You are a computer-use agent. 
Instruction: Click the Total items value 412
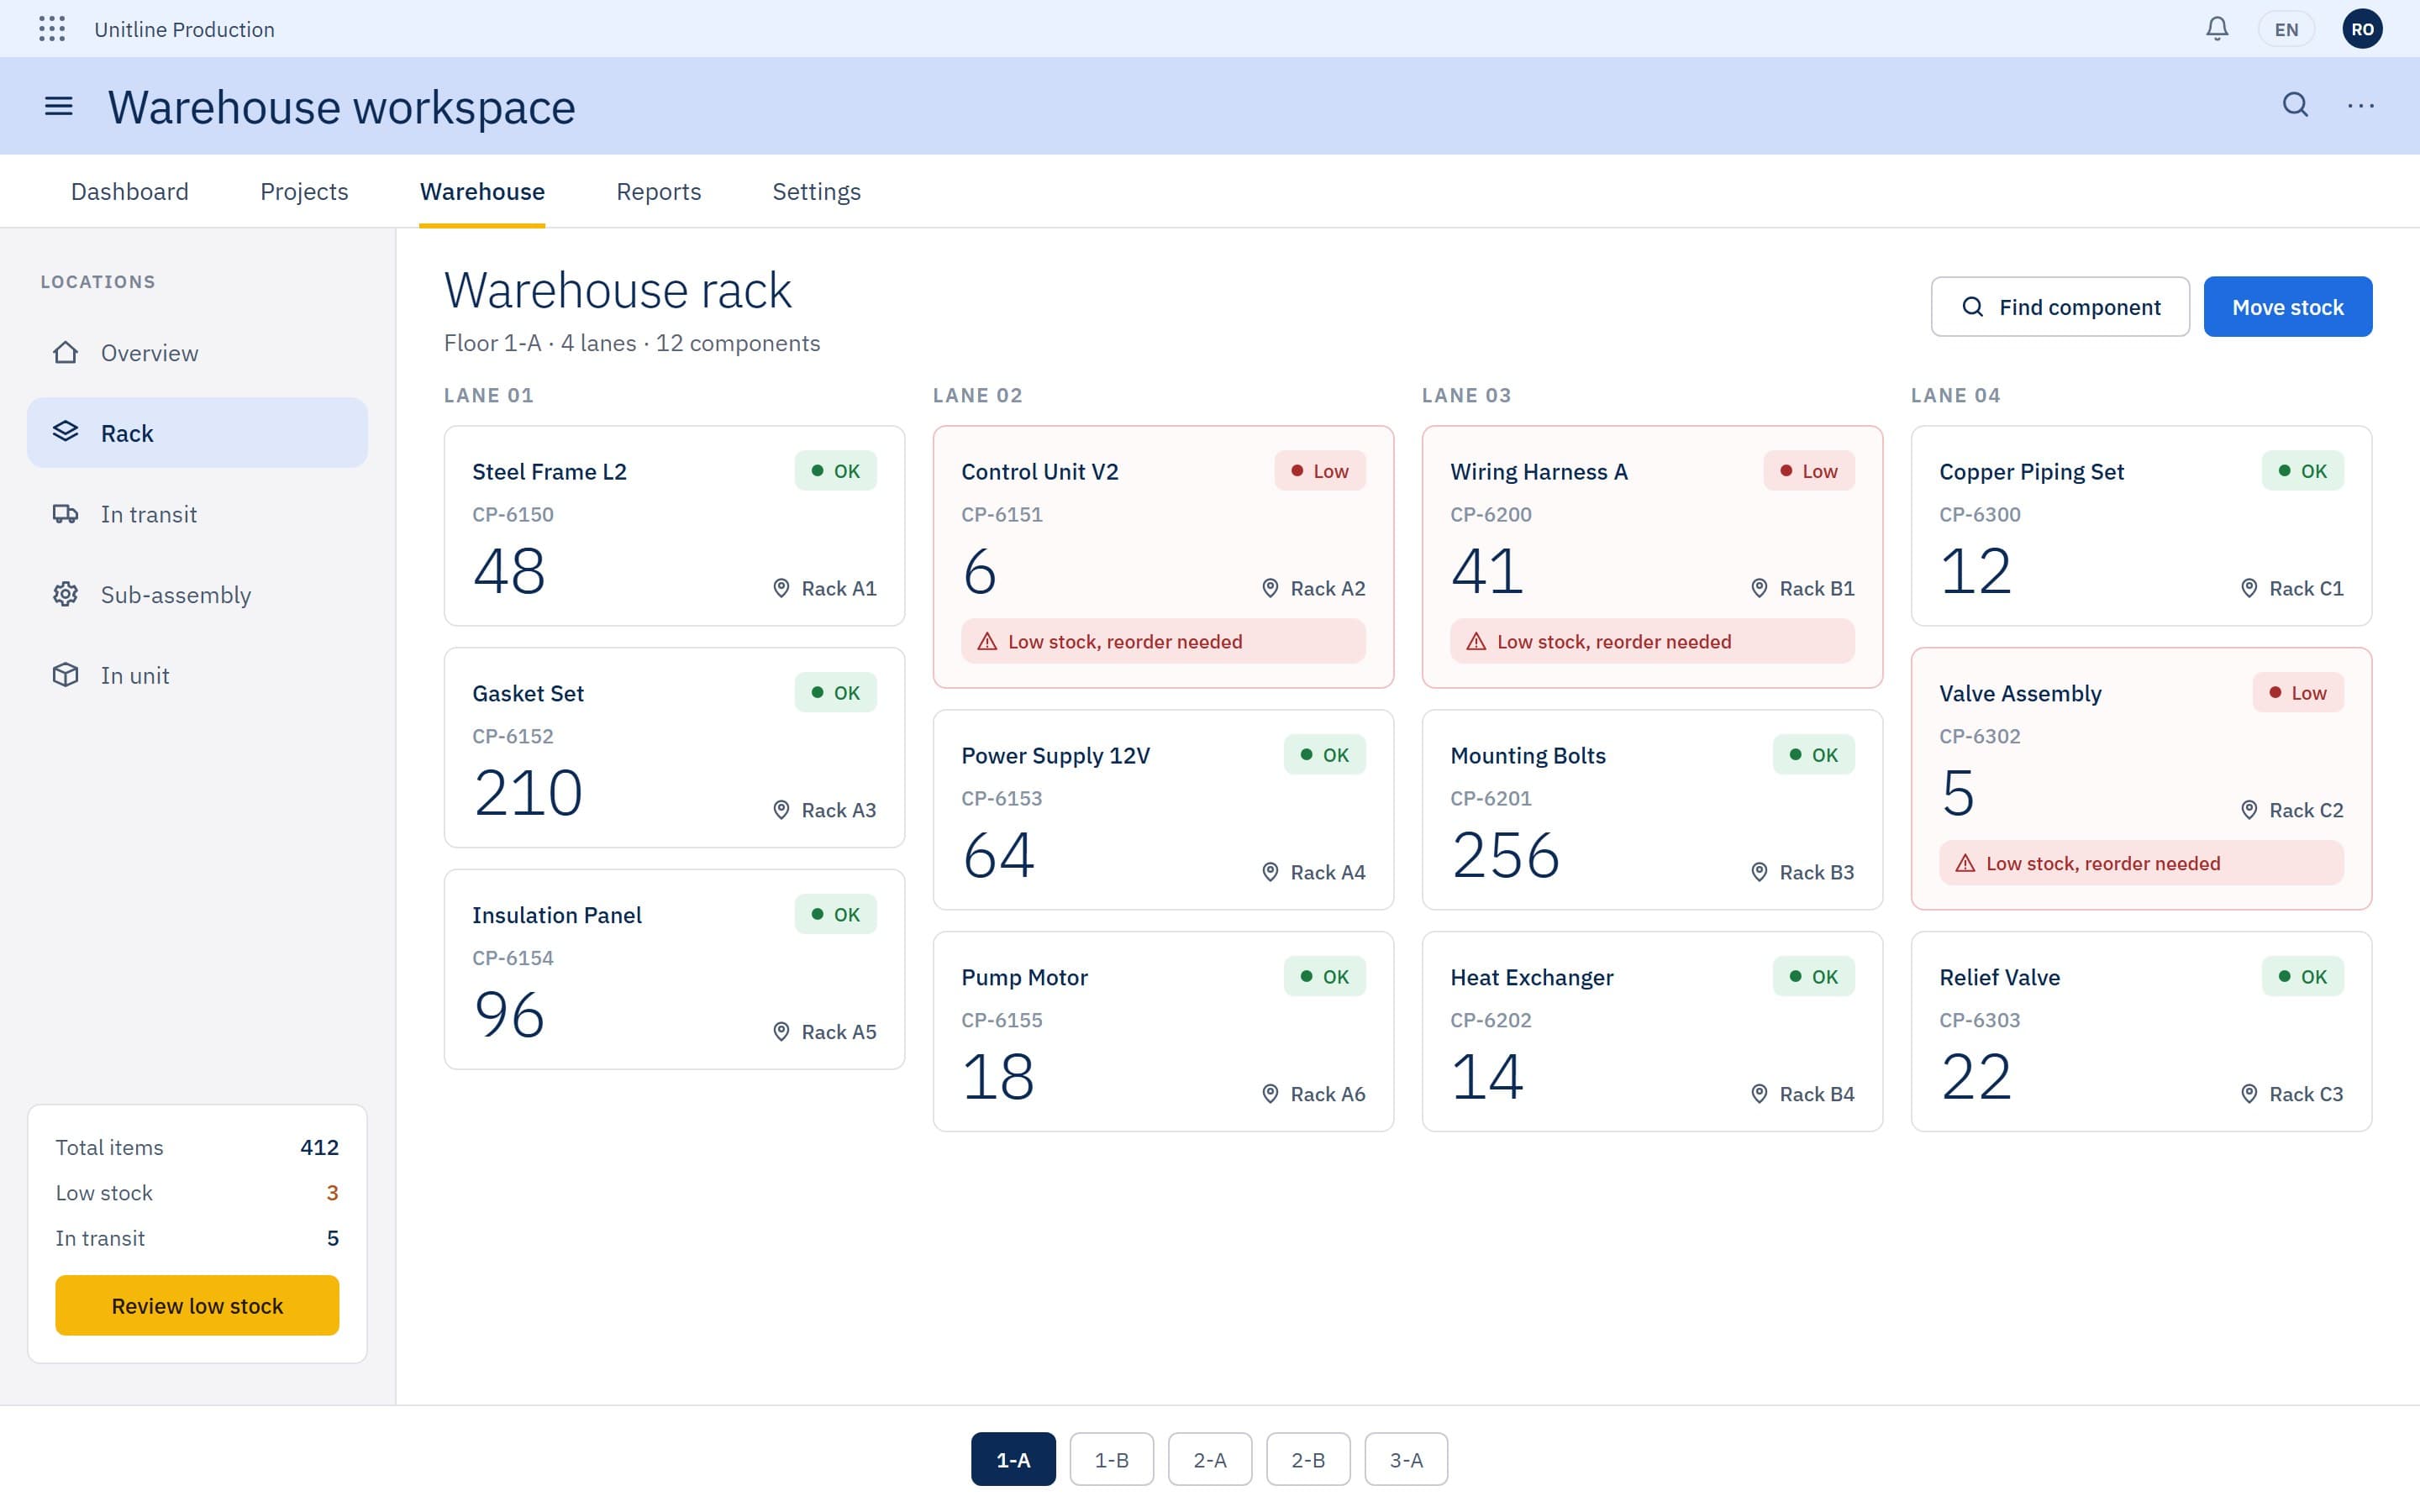click(x=319, y=1147)
